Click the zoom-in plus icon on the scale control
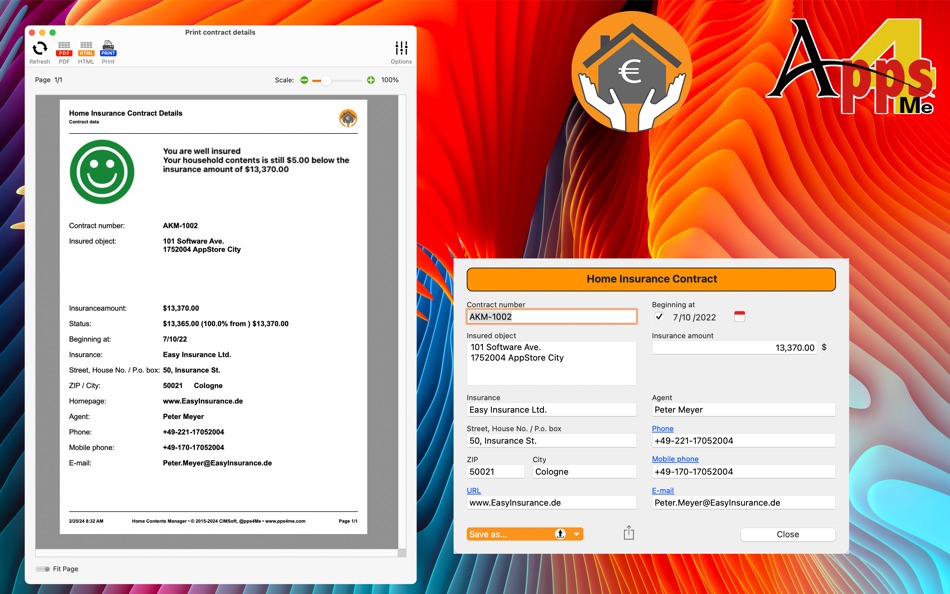The height and width of the screenshot is (594, 950). coord(371,80)
